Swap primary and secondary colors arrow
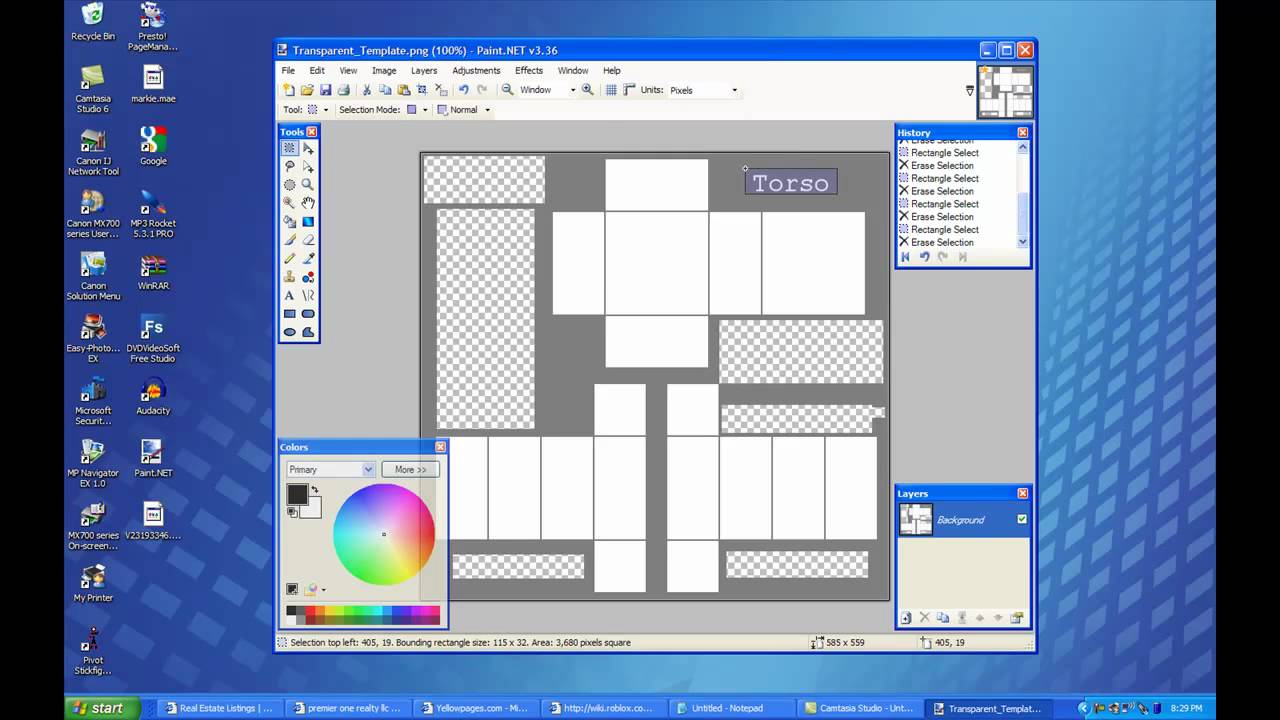 point(315,490)
